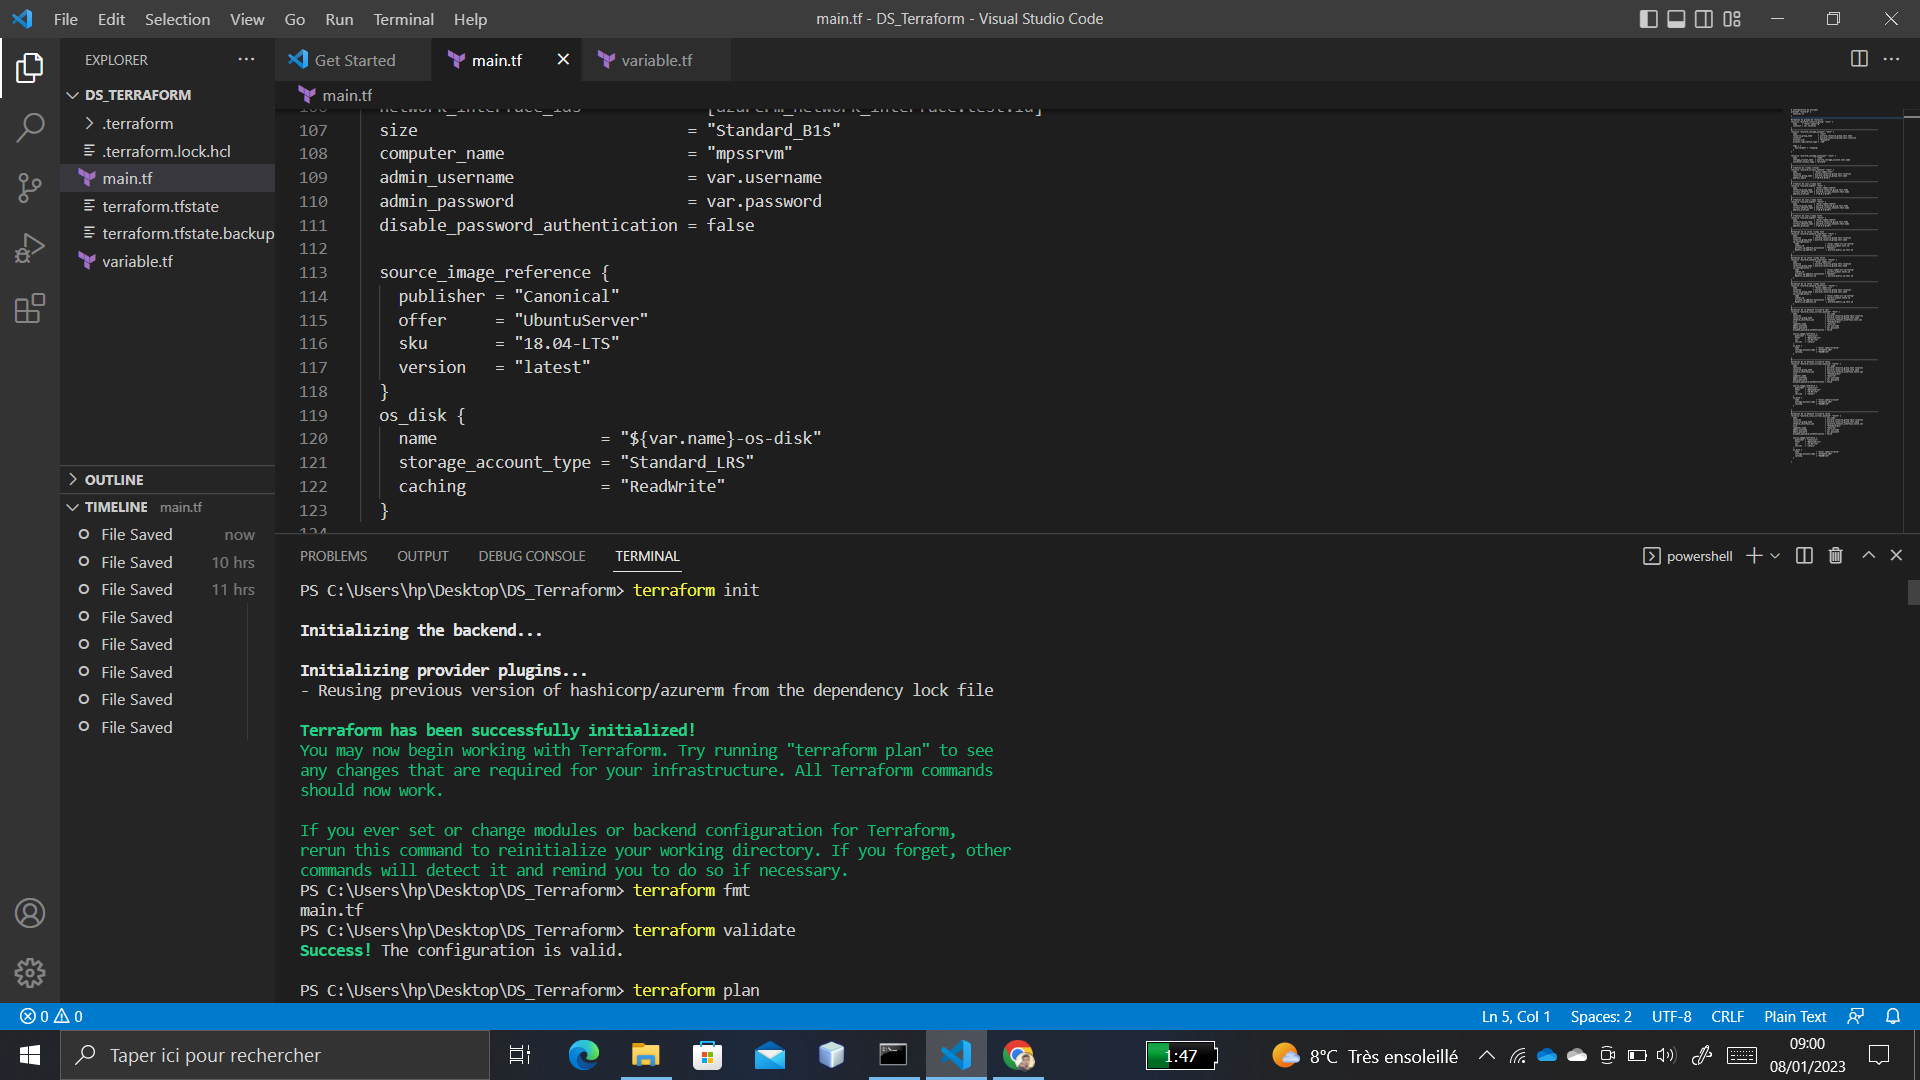Kill the terminal using the trash icon
1920x1080 pixels.
1835,555
